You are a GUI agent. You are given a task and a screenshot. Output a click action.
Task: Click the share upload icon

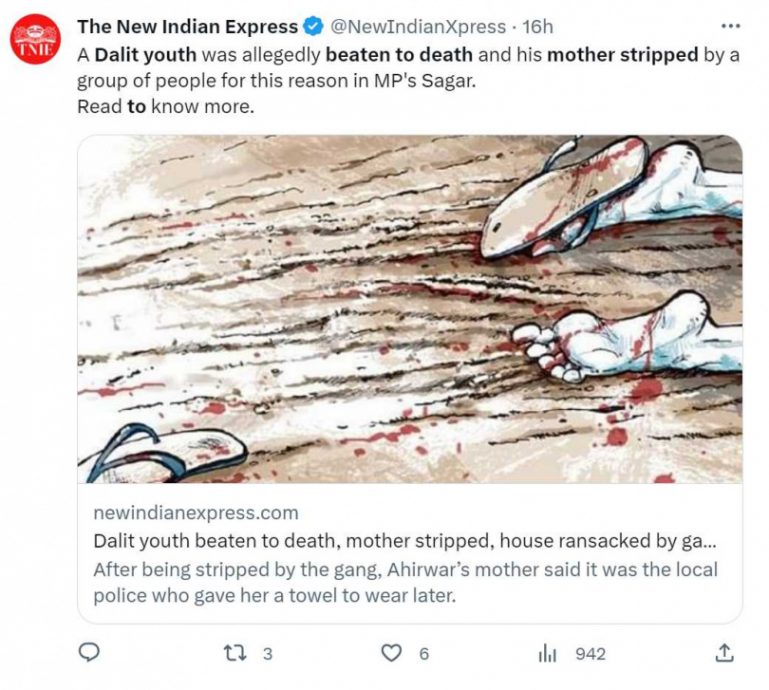click(x=724, y=653)
